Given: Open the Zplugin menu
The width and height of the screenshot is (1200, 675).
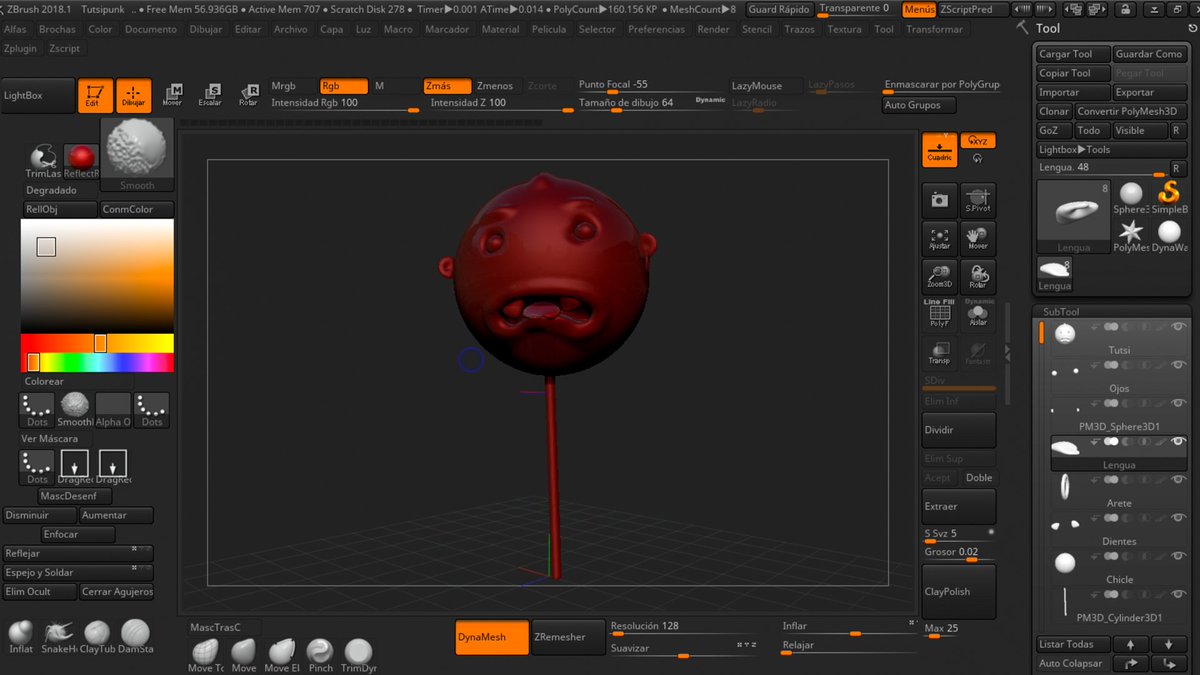Looking at the screenshot, I should pos(20,48).
